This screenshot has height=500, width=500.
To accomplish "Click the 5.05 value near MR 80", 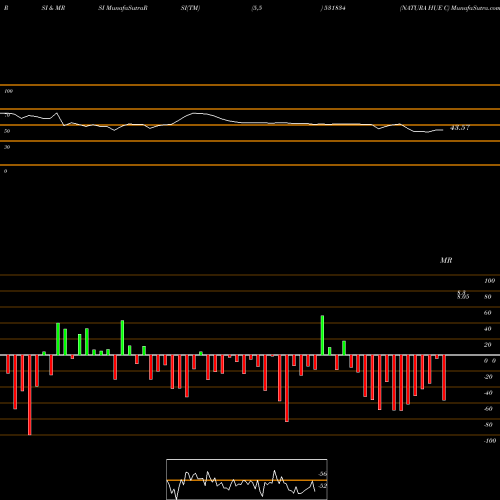I will (x=463, y=297).
